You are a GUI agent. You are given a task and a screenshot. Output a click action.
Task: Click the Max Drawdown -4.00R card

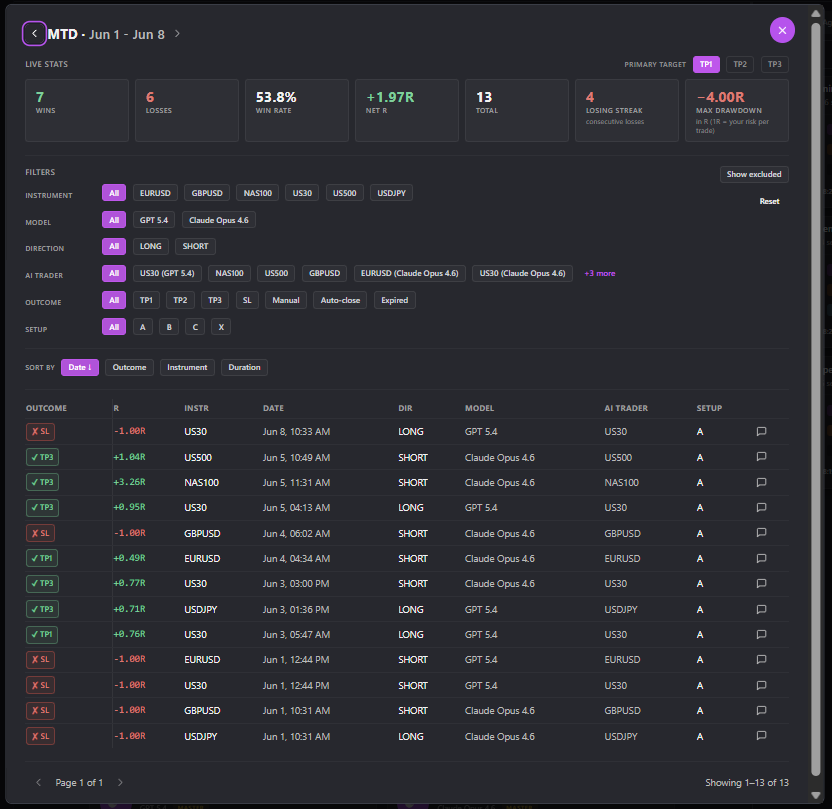pyautogui.click(x=737, y=110)
